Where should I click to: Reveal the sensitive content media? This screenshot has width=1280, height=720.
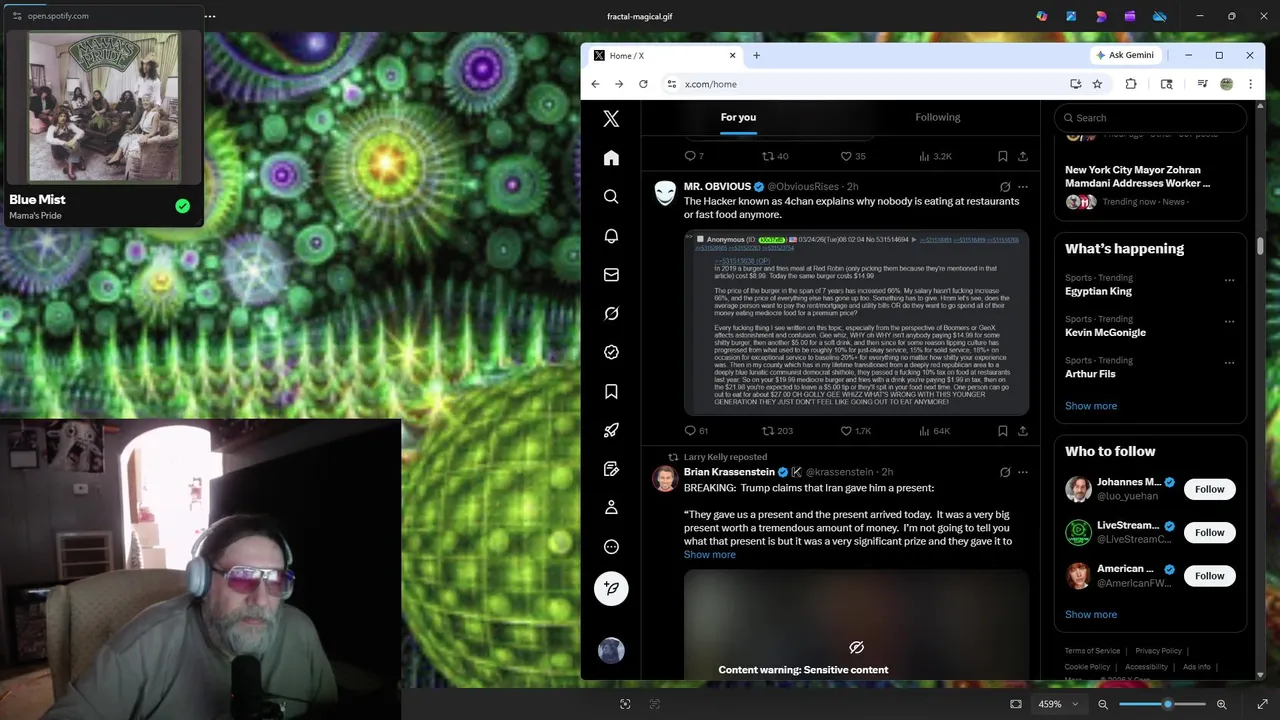pyautogui.click(x=856, y=648)
